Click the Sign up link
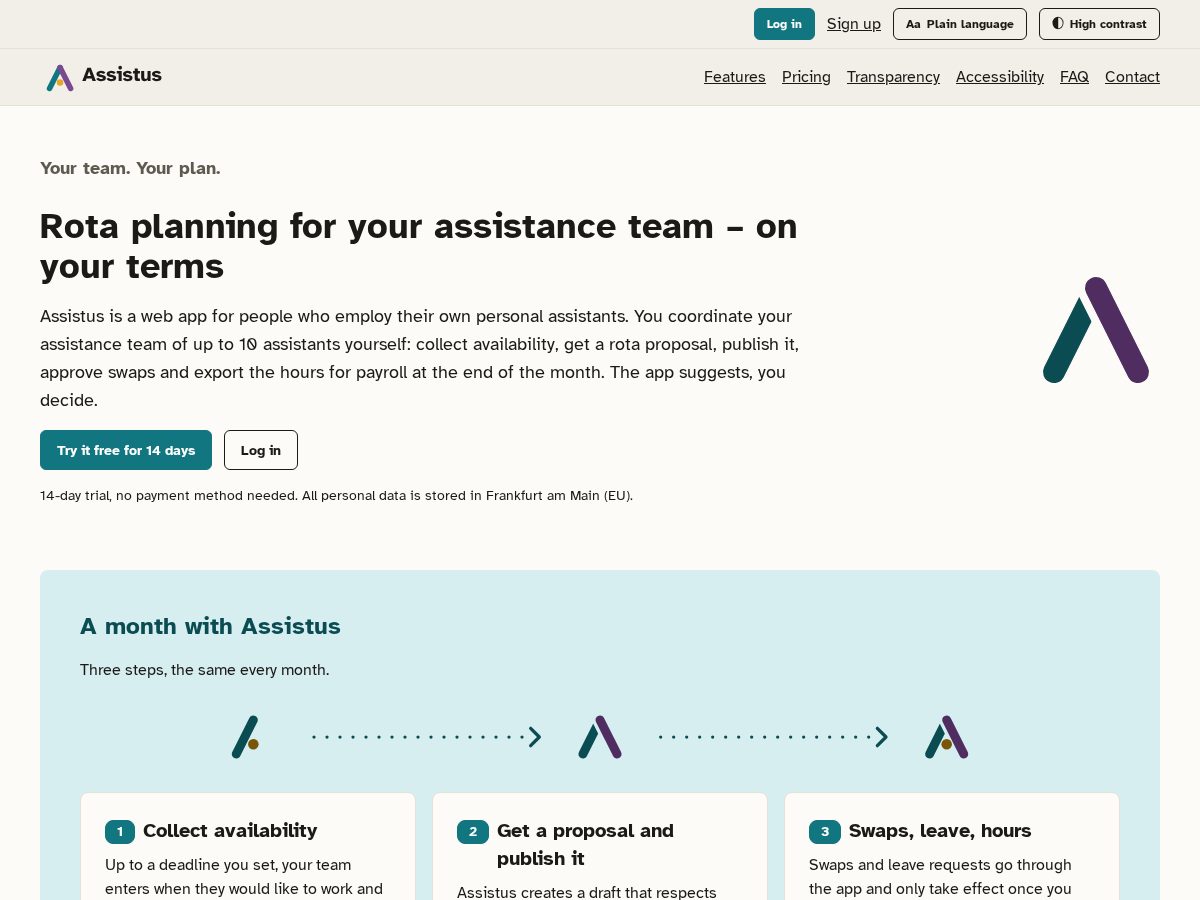The image size is (1200, 900). click(854, 24)
